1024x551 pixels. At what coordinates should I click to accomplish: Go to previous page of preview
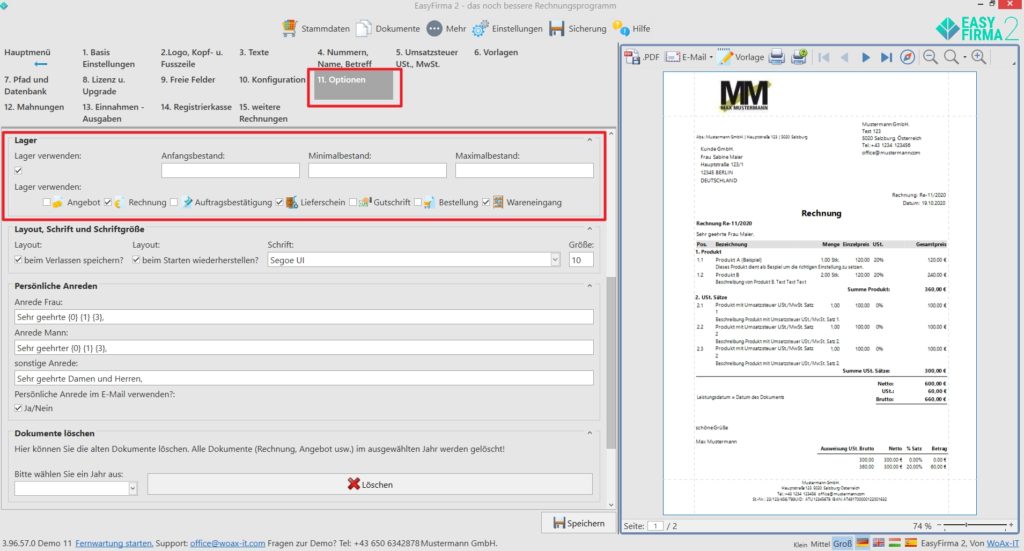[x=844, y=57]
